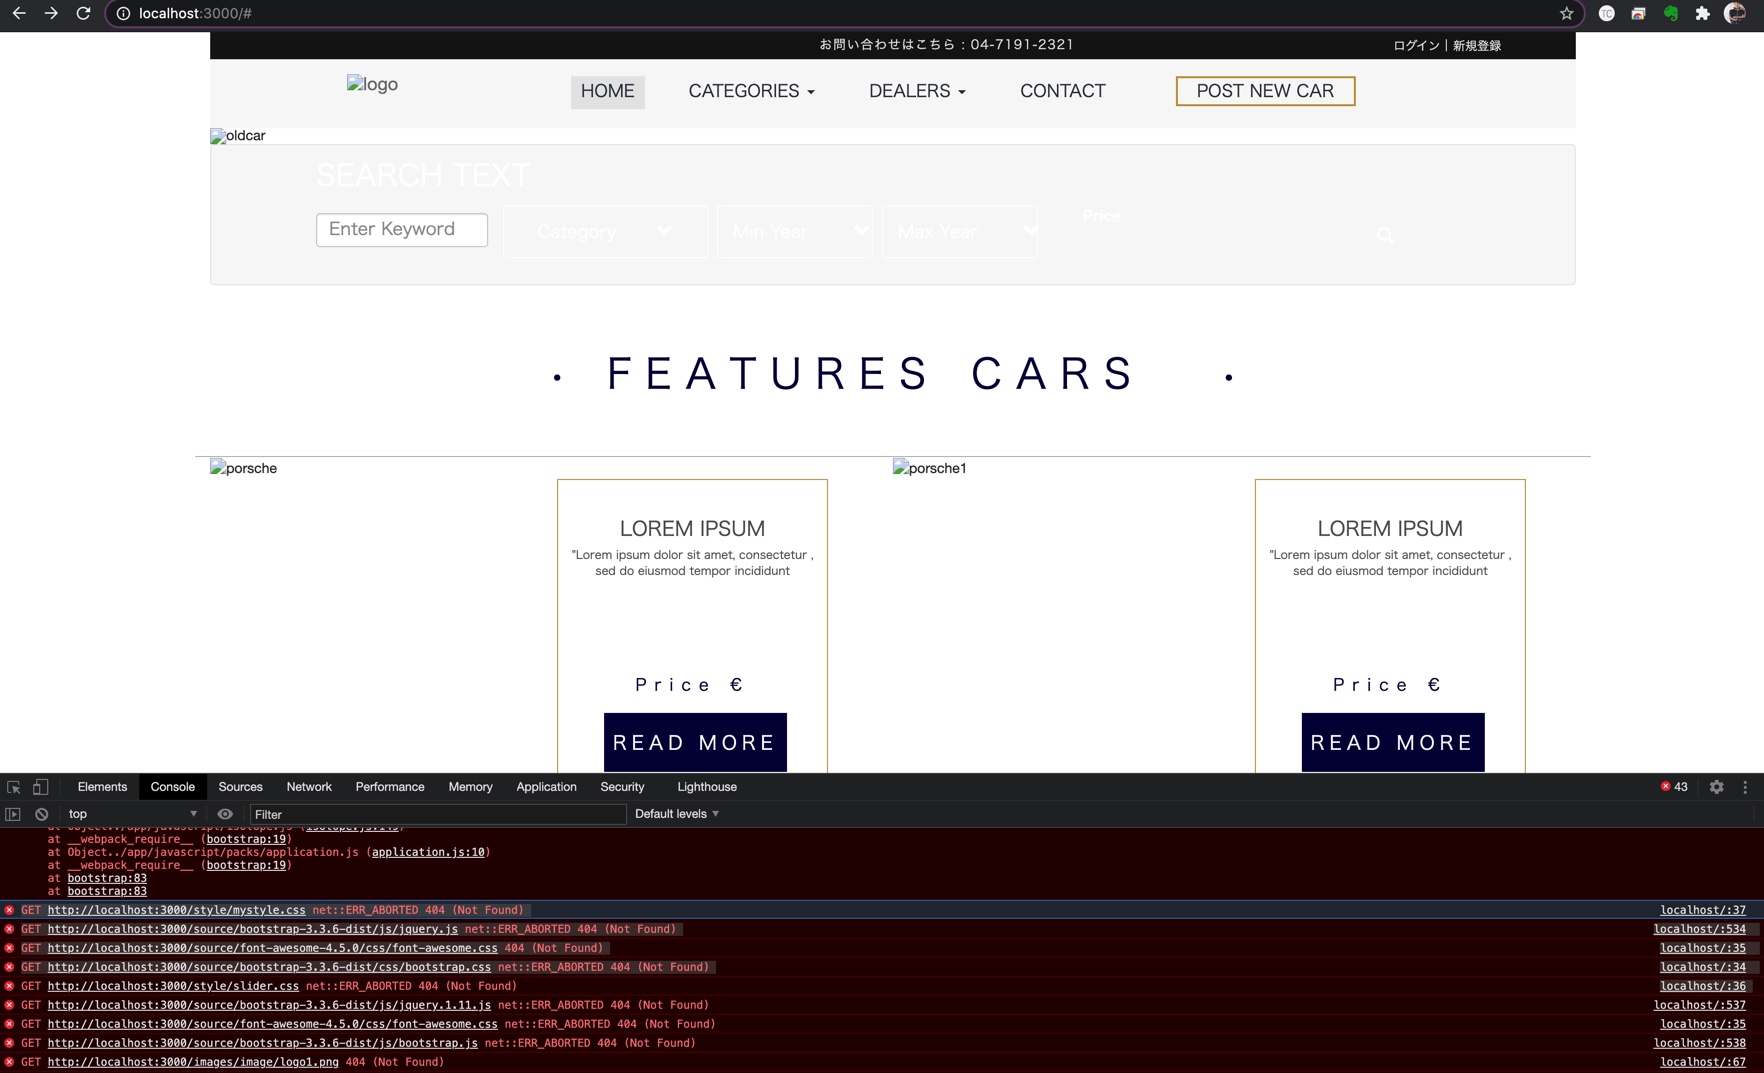Switch to the Sources tab
Screen dimensions: 1764x1073
coord(240,787)
